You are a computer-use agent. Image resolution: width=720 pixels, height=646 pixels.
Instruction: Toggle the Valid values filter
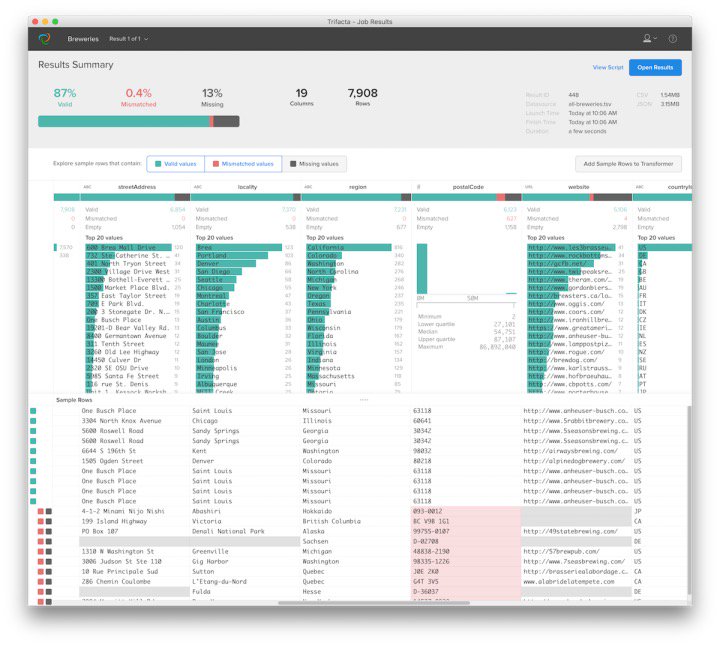pos(176,164)
